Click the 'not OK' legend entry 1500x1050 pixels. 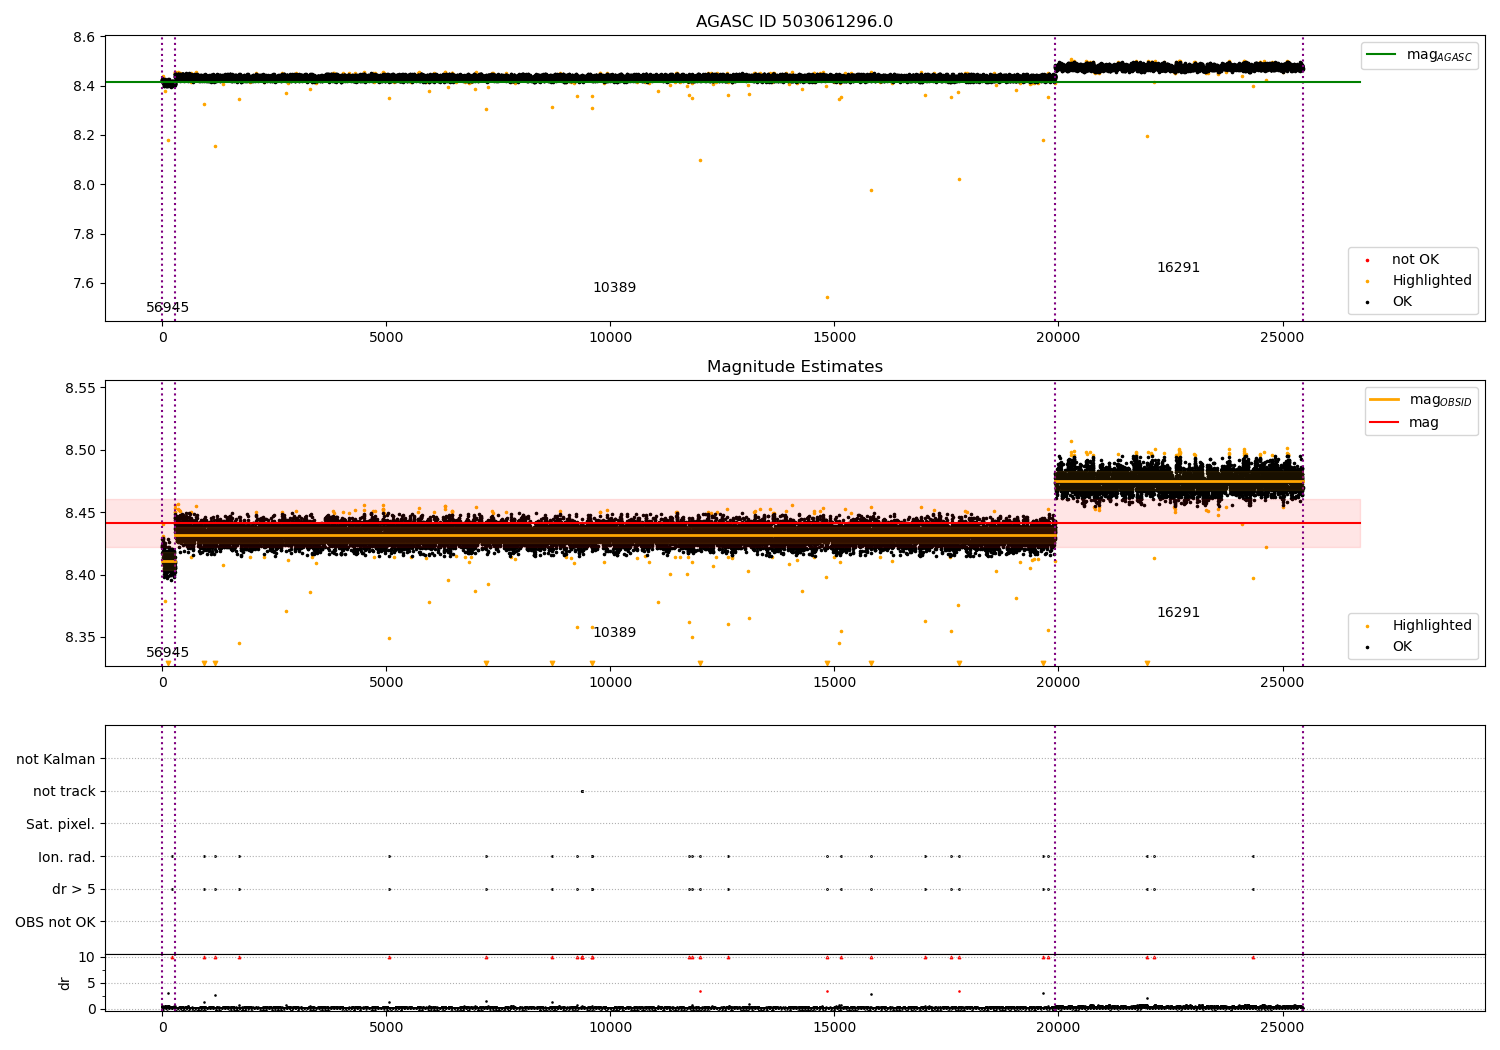(x=1415, y=260)
